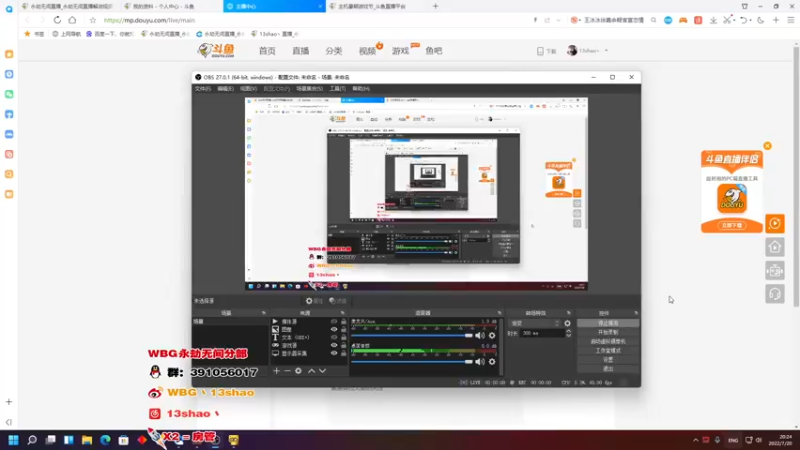
Task: Mute the 桌面音频 speaker icon
Action: point(480,362)
